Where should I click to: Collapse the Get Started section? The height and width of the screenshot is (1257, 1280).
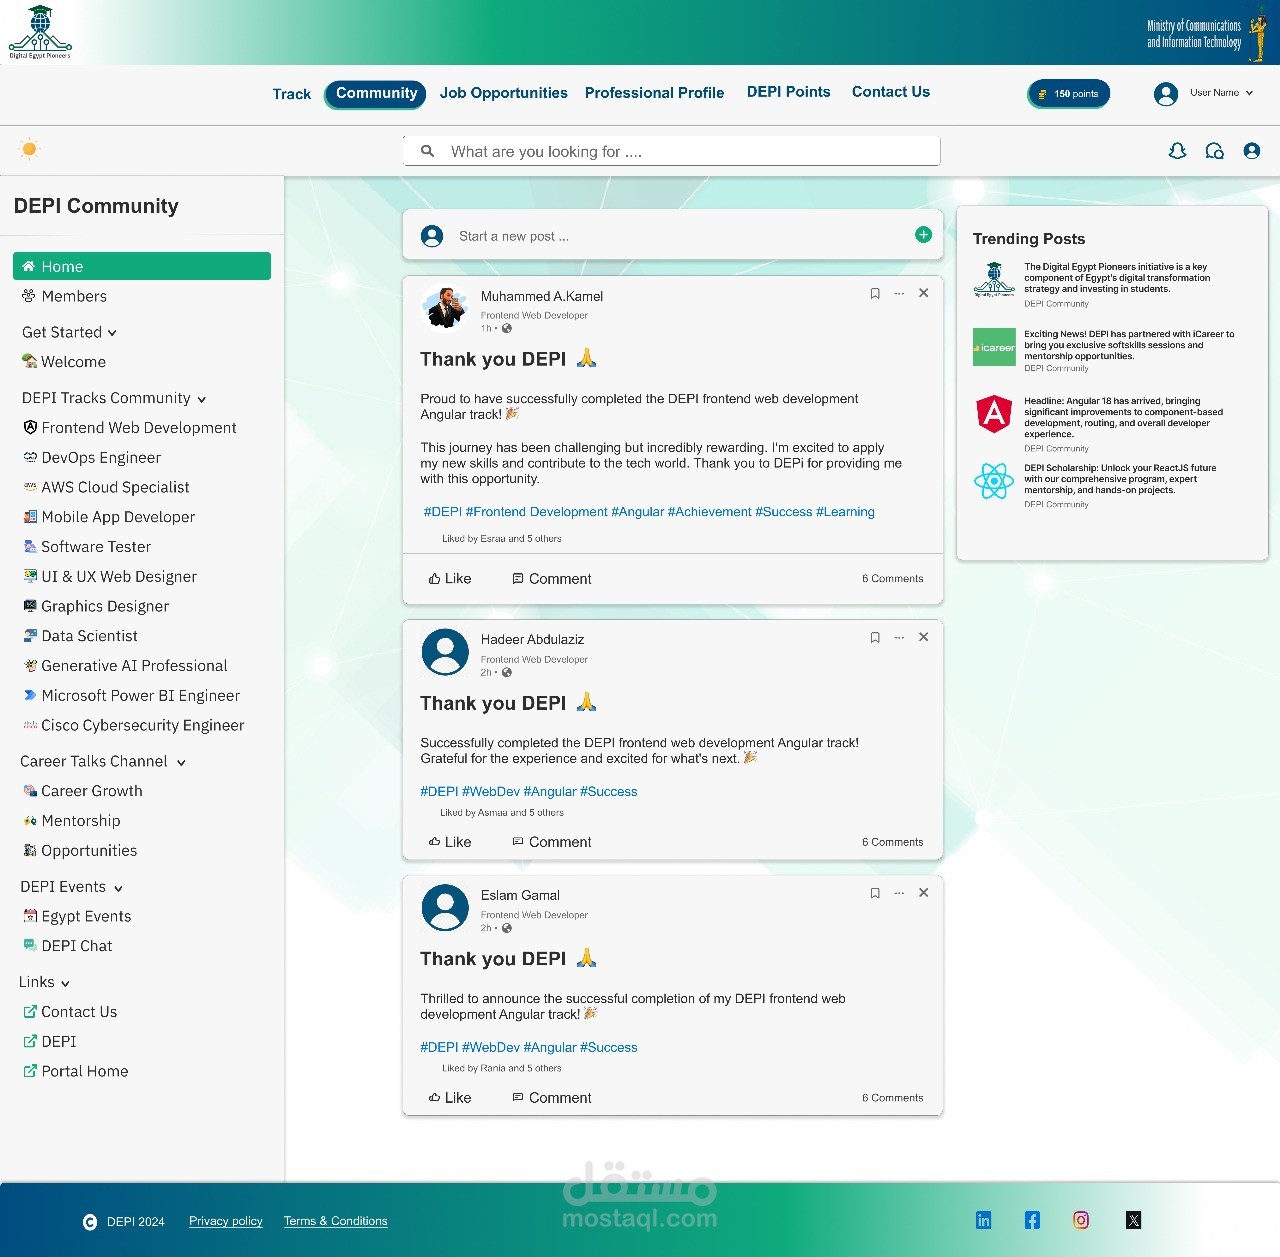[112, 333]
